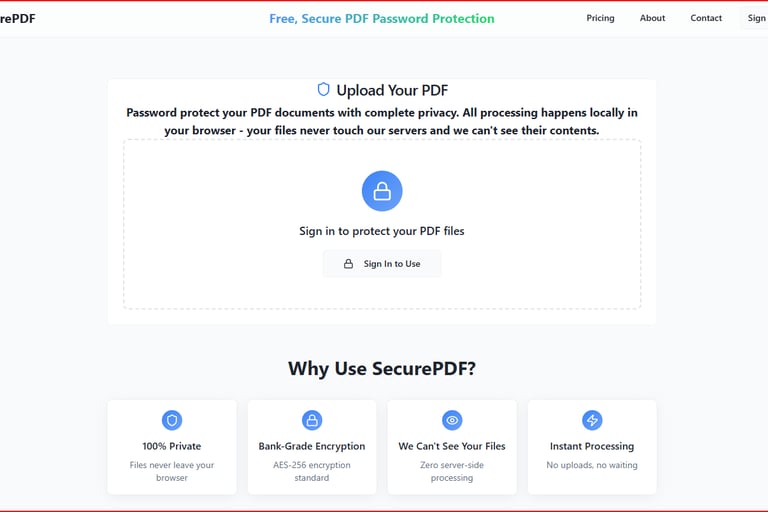Select the Instant Processing feature card

(x=592, y=447)
